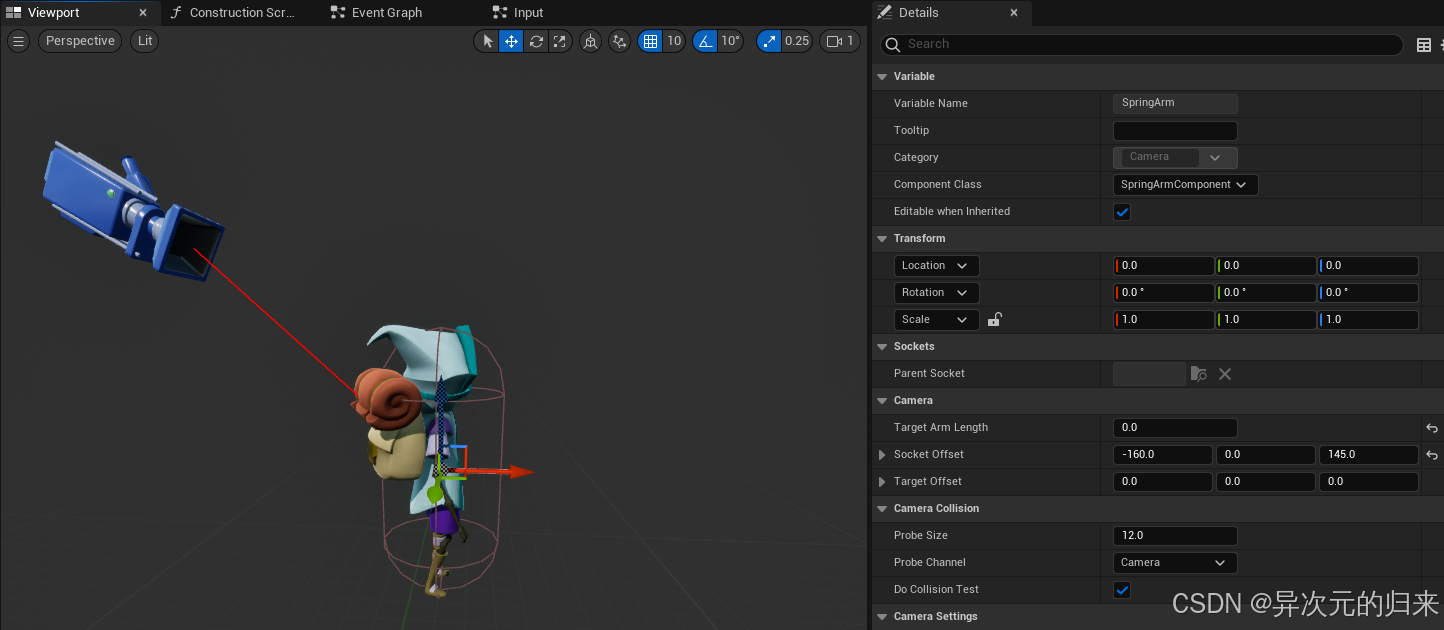Click the Location X value field
The width and height of the screenshot is (1444, 630).
coord(1164,265)
